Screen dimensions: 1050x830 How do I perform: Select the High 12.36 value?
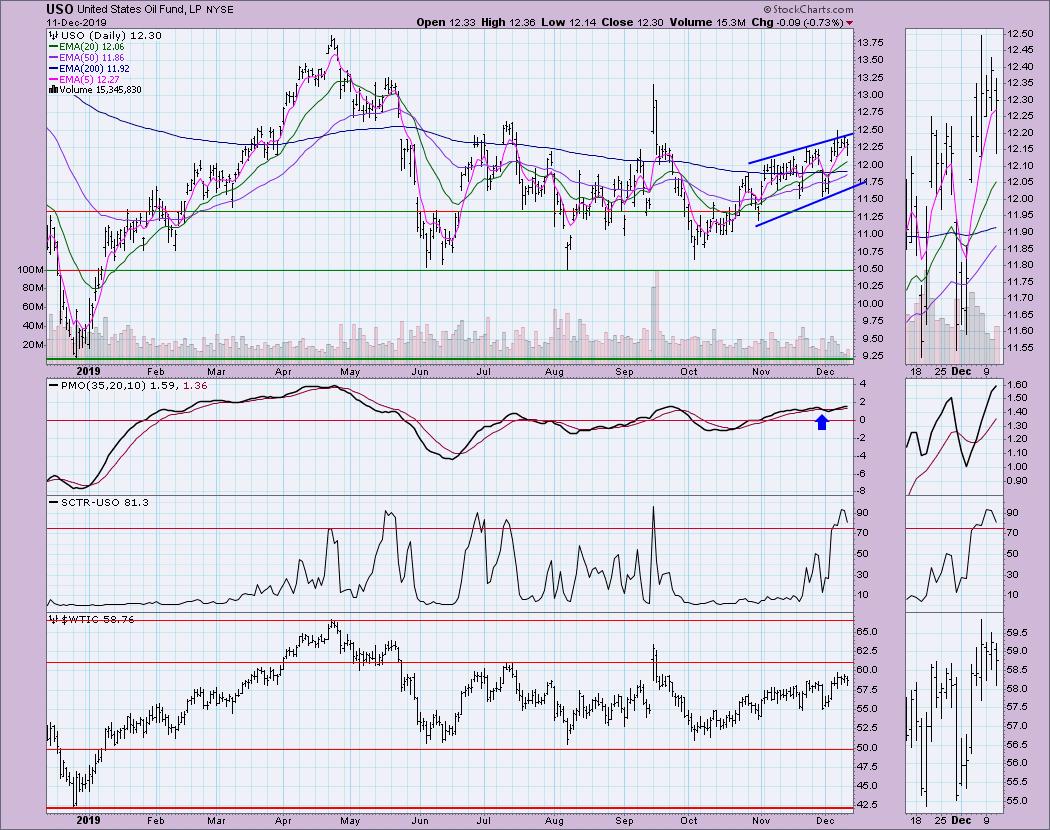(x=508, y=22)
